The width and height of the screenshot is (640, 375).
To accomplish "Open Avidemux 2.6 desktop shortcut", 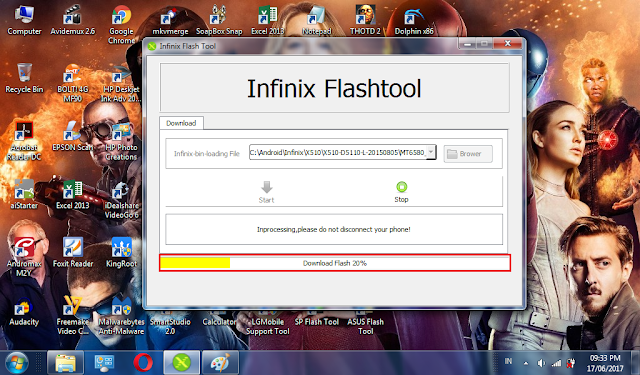I will [x=73, y=20].
